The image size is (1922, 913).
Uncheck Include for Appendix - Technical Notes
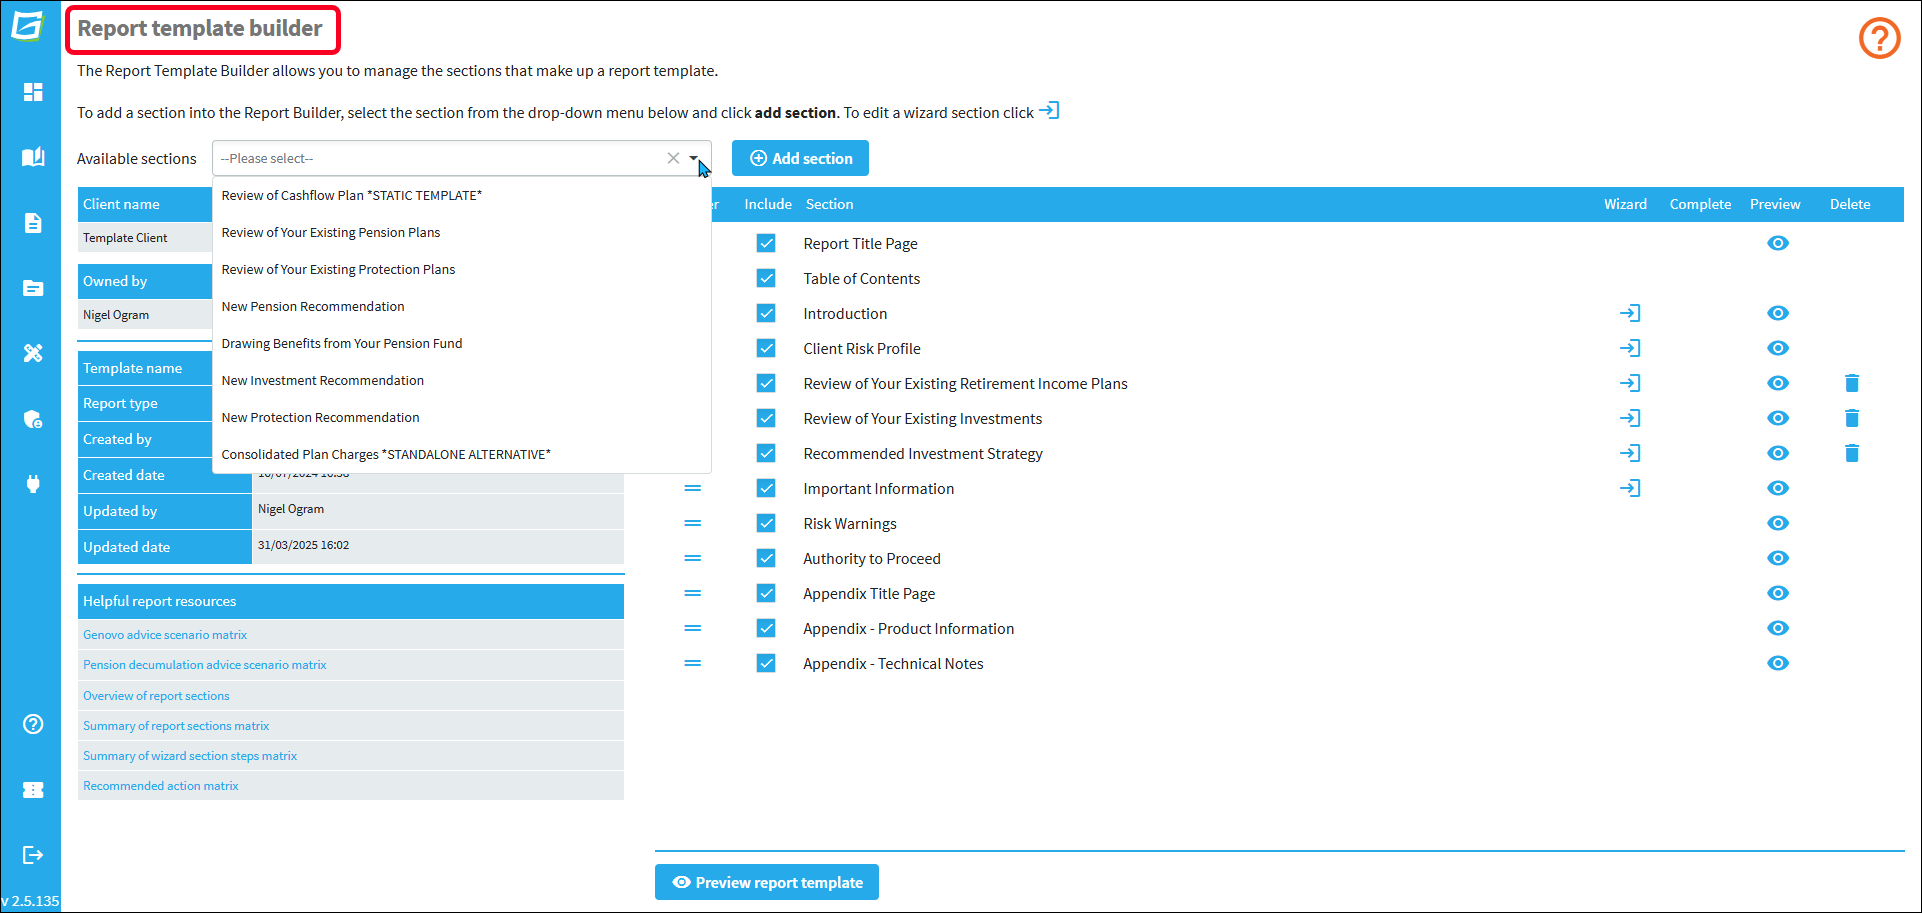pos(766,663)
